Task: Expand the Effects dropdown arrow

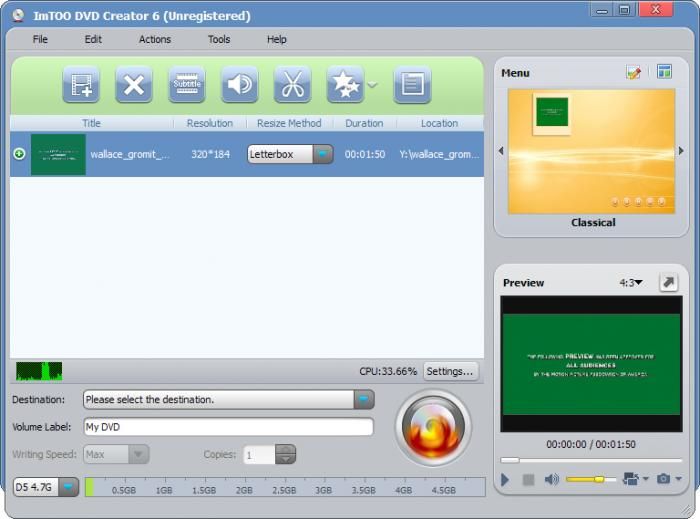Action: tap(372, 84)
